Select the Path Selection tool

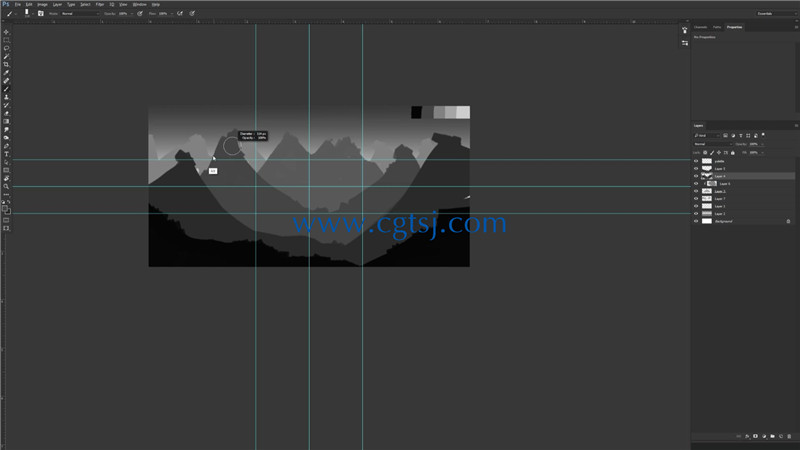pos(6,162)
